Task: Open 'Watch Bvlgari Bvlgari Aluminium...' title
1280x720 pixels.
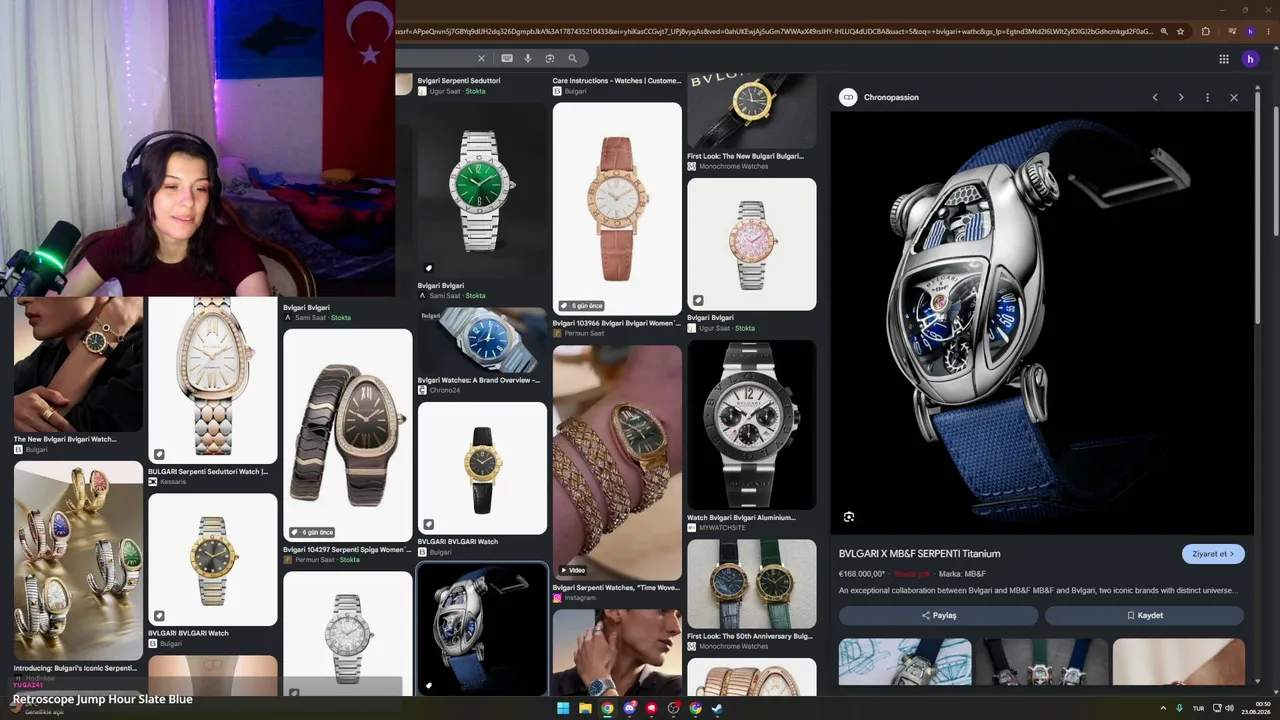Action: tap(741, 517)
